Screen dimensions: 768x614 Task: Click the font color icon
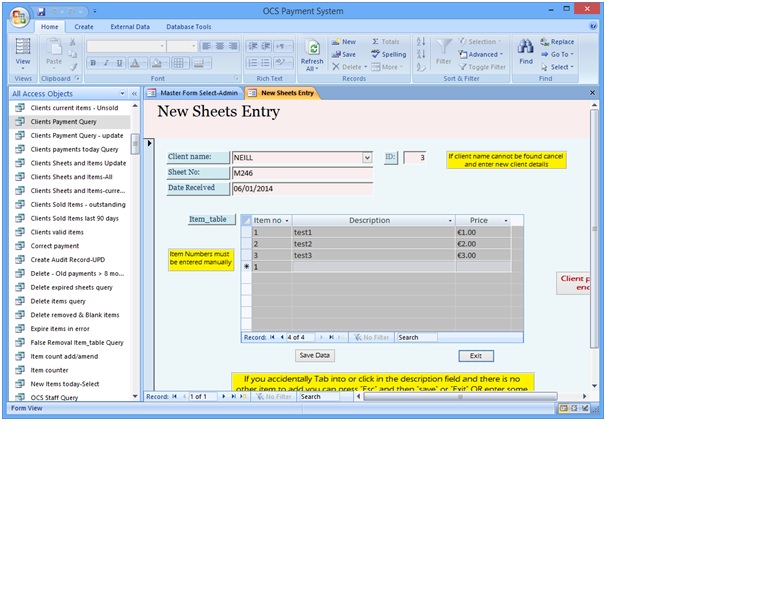click(135, 63)
